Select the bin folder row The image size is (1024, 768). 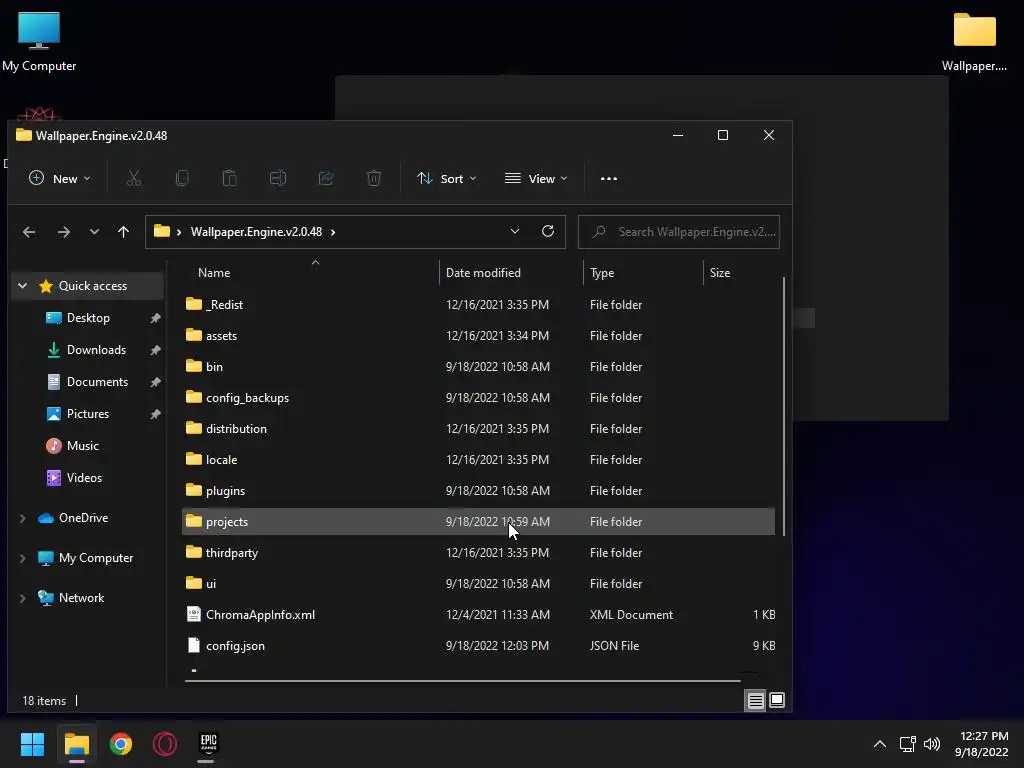coord(478,366)
